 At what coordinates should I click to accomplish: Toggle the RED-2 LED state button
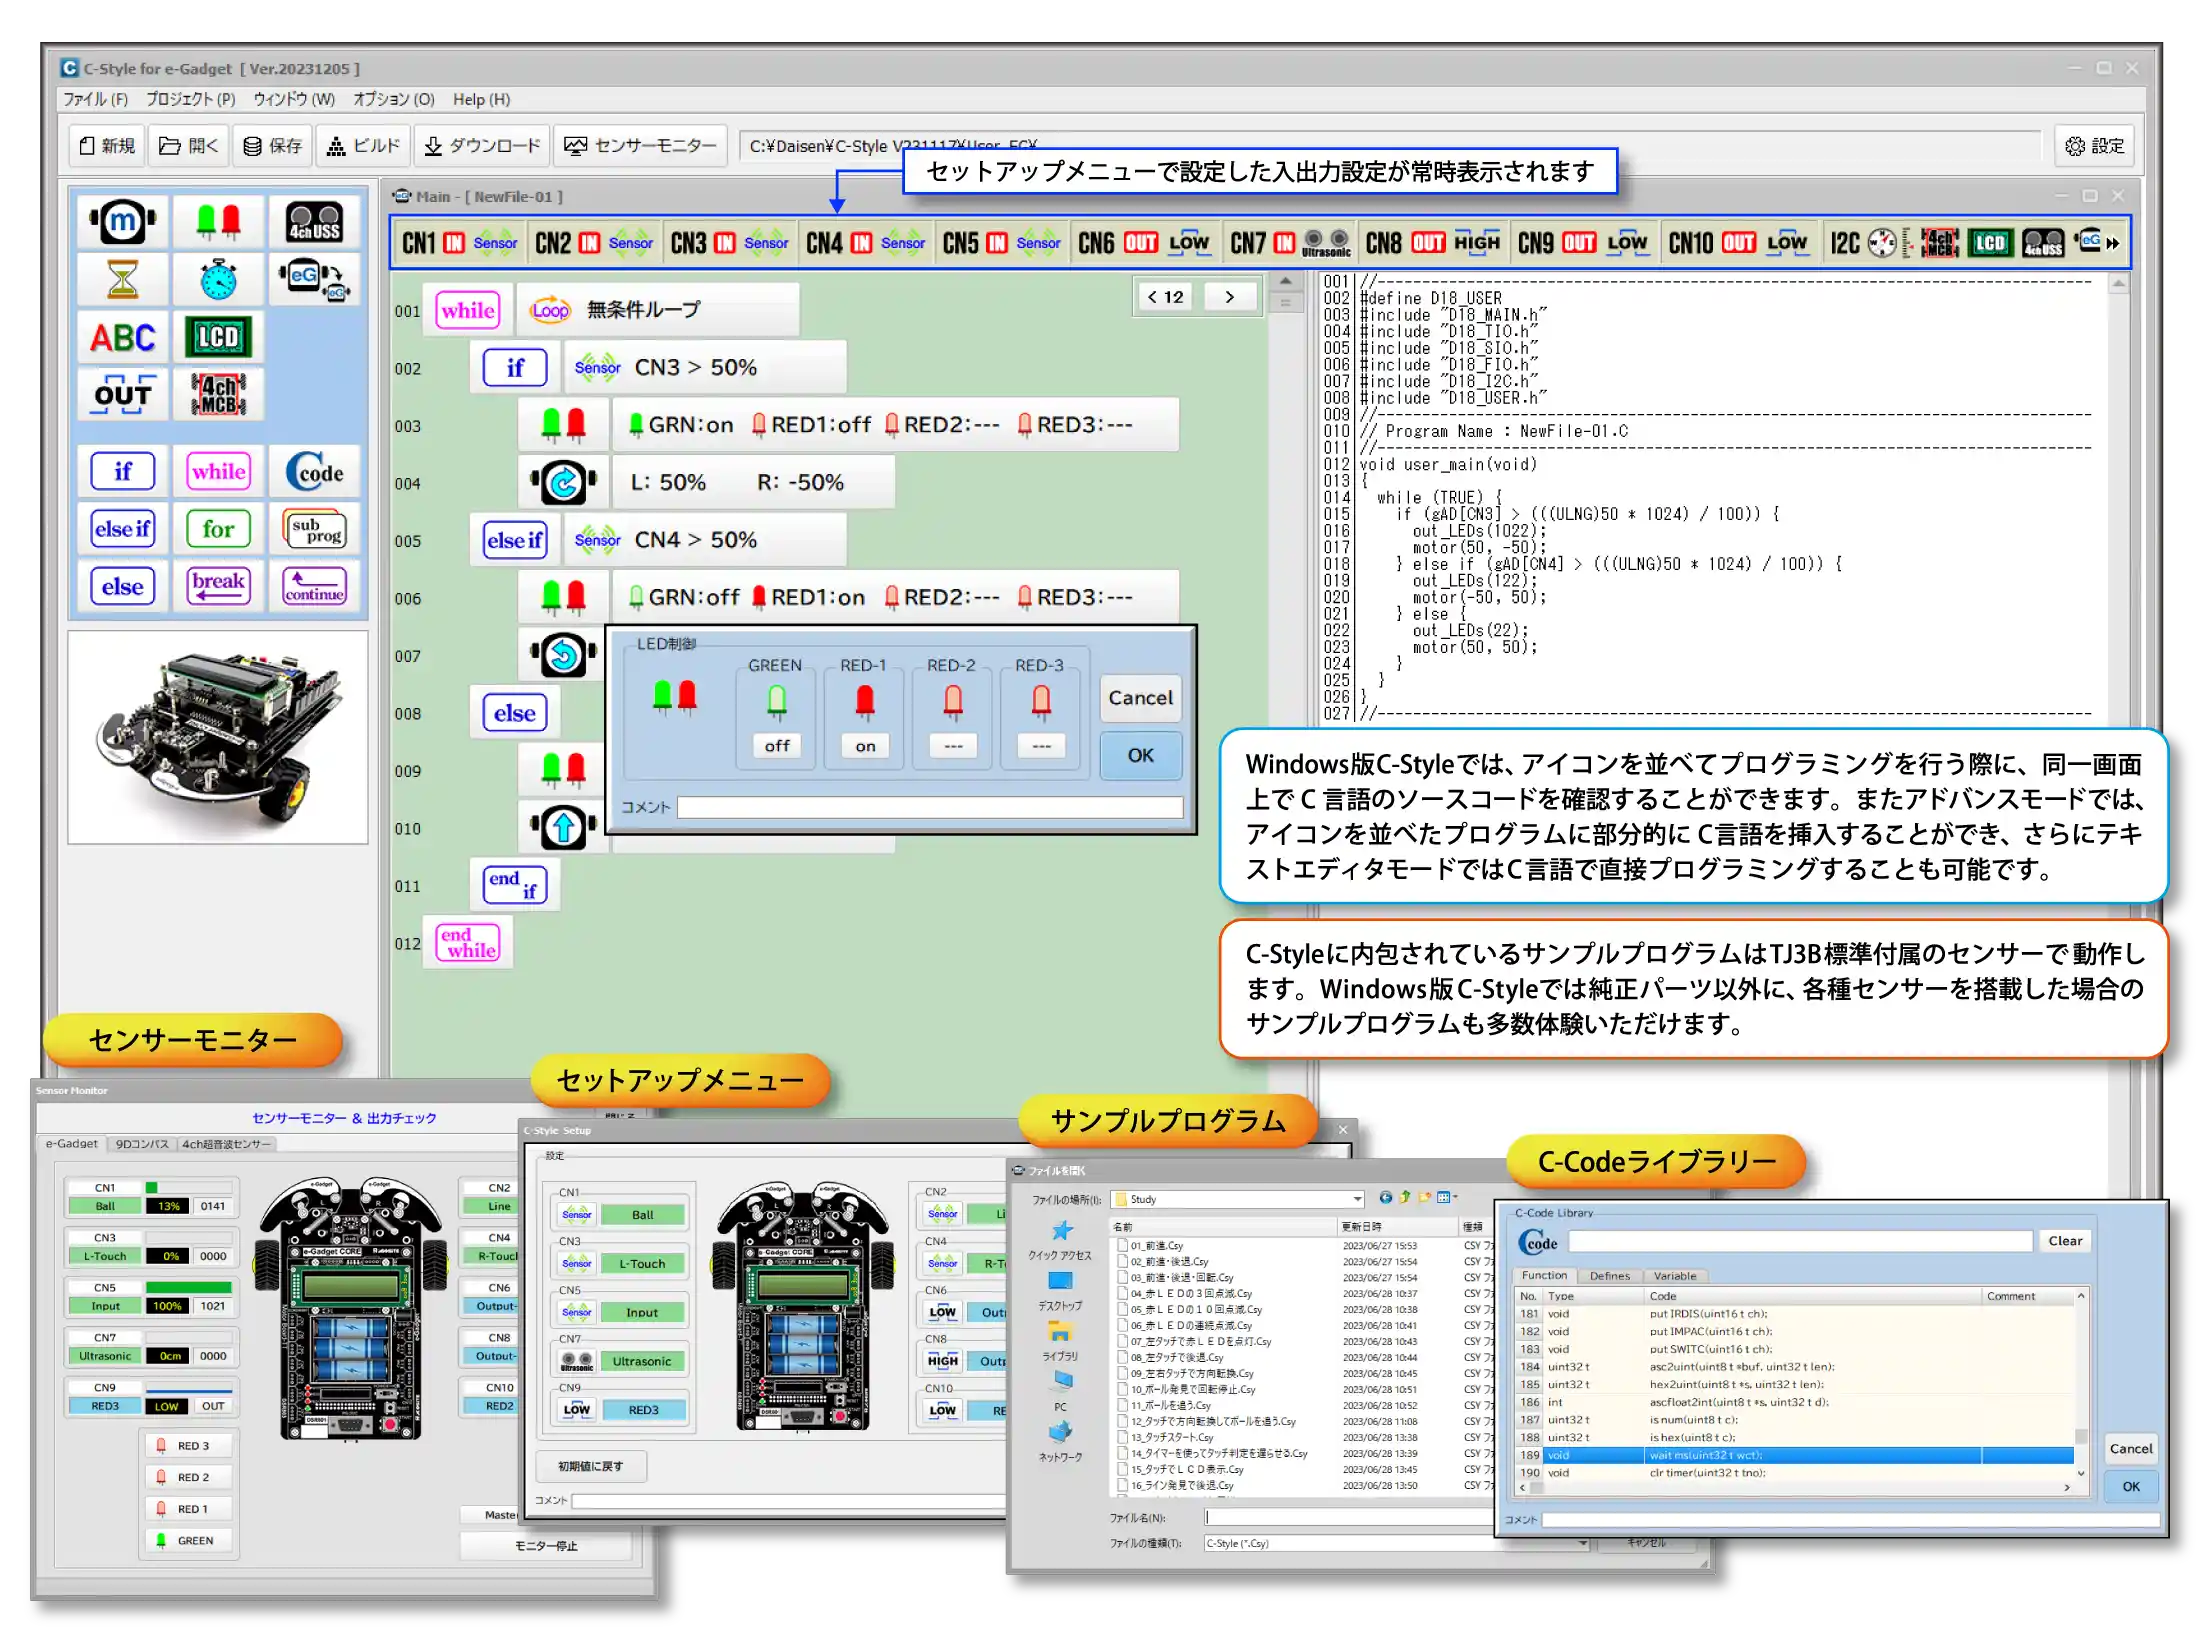(953, 746)
